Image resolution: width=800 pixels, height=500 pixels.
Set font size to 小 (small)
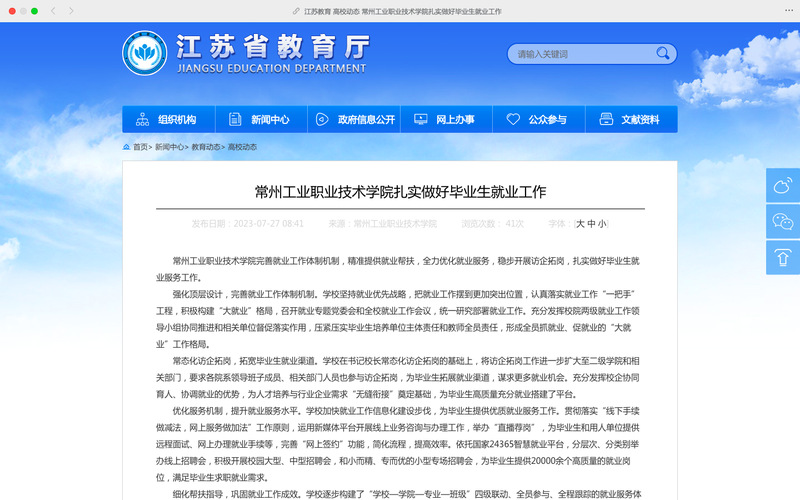[x=602, y=224]
